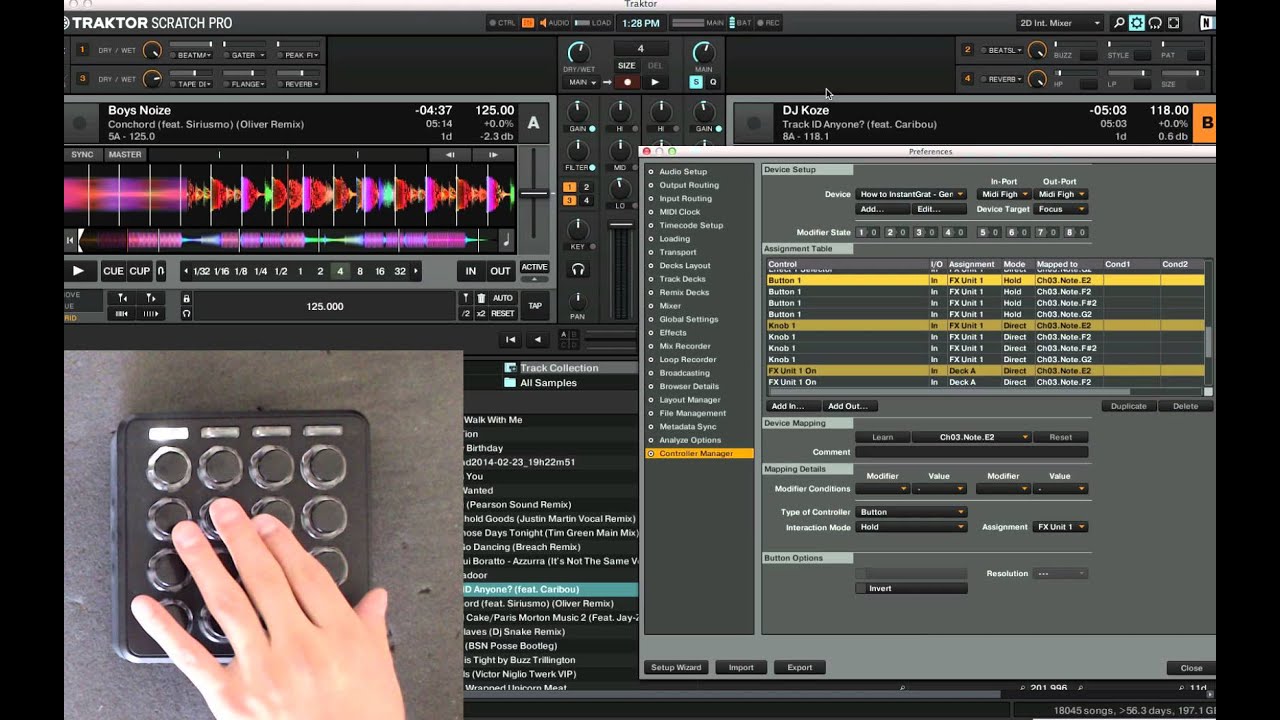Viewport: 1280px width, 720px height.
Task: Toggle the ACTIVE loop button
Action: 534,267
